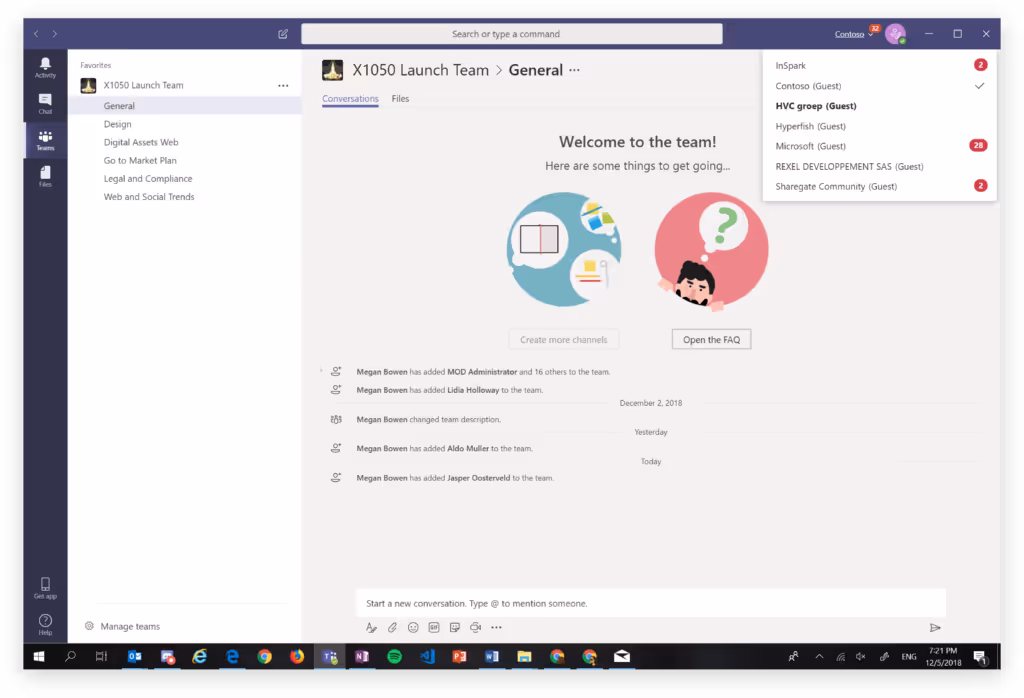Open Outlook from the taskbar
Screen dimensions: 1024x698
pos(135,656)
